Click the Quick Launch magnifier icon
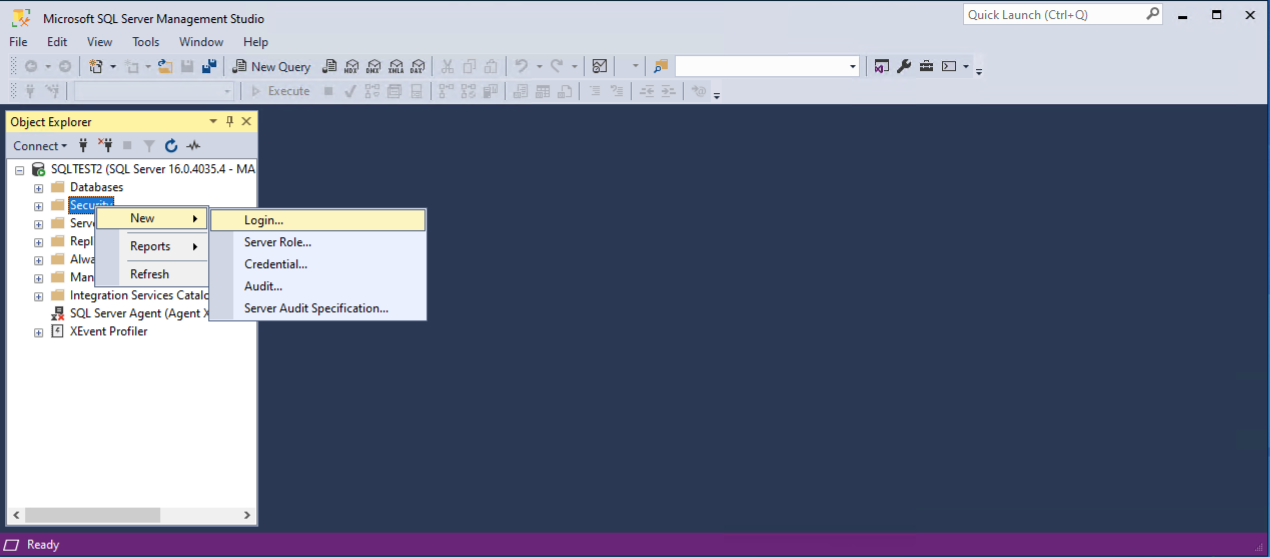The width and height of the screenshot is (1270, 557). (x=1153, y=14)
